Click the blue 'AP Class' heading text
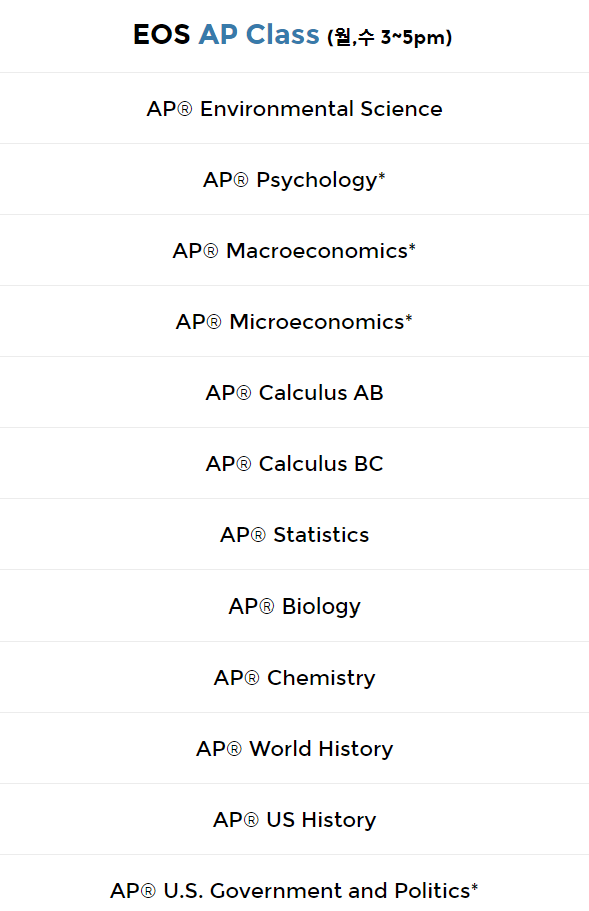589x911 pixels. 259,35
